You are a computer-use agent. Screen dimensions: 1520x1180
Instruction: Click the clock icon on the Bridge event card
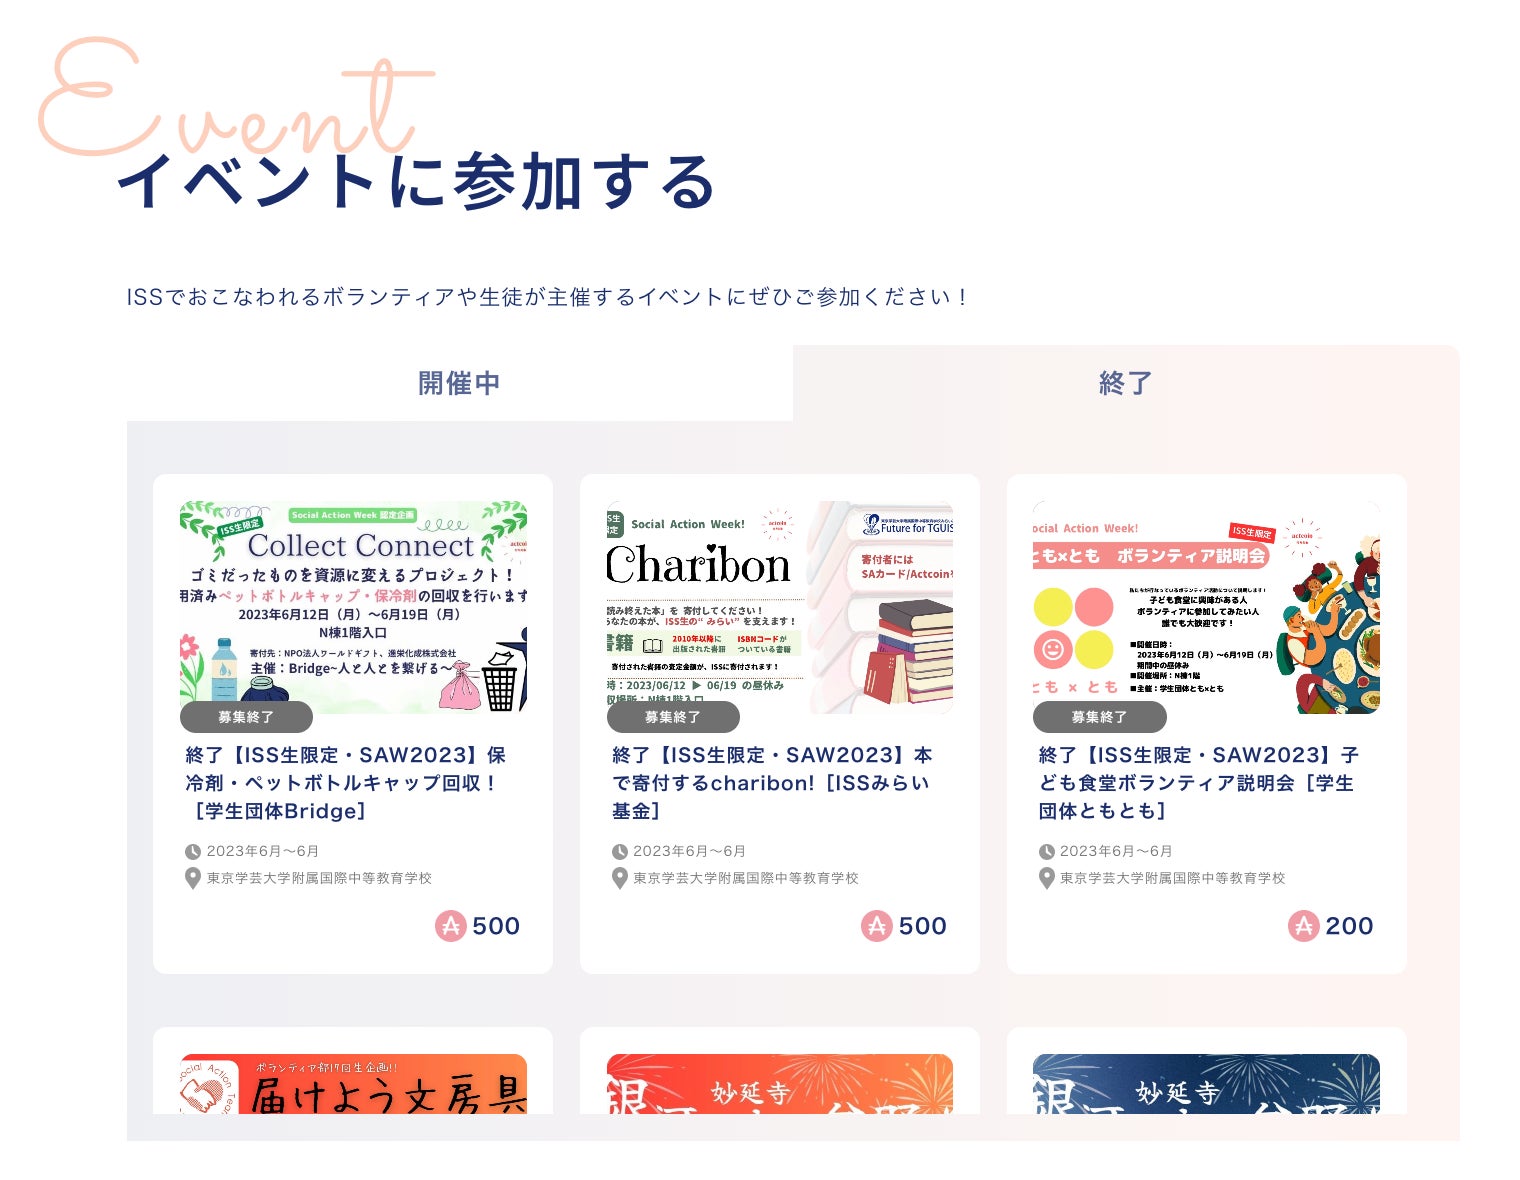coord(193,852)
